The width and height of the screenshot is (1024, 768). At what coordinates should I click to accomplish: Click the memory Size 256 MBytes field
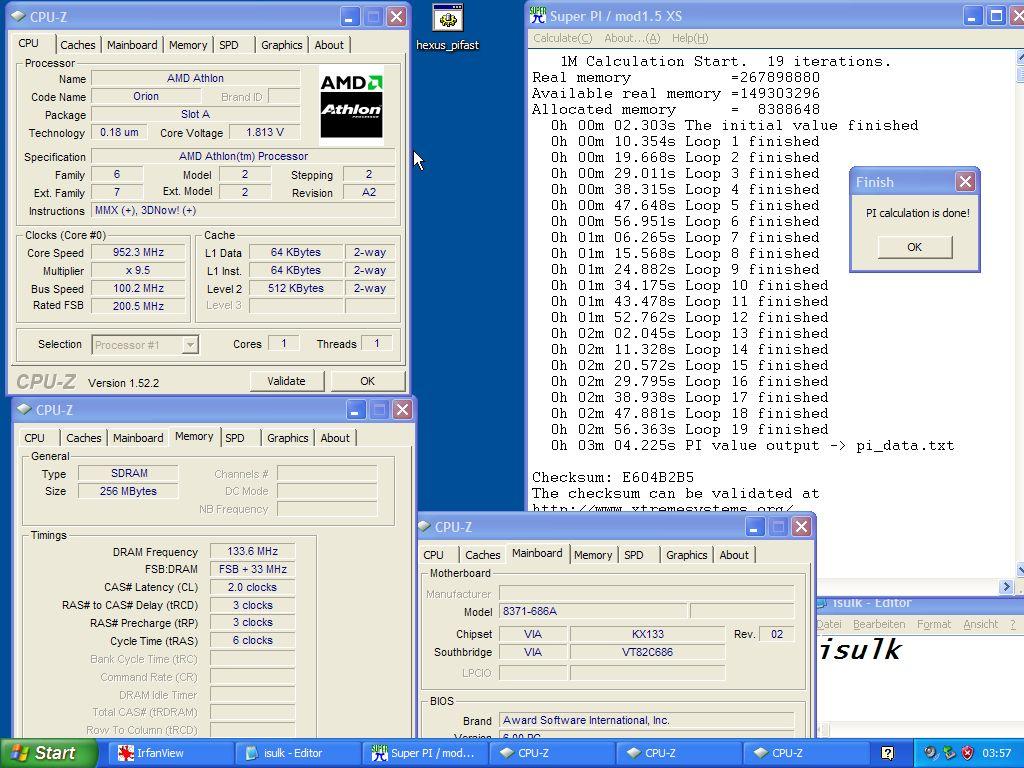128,491
